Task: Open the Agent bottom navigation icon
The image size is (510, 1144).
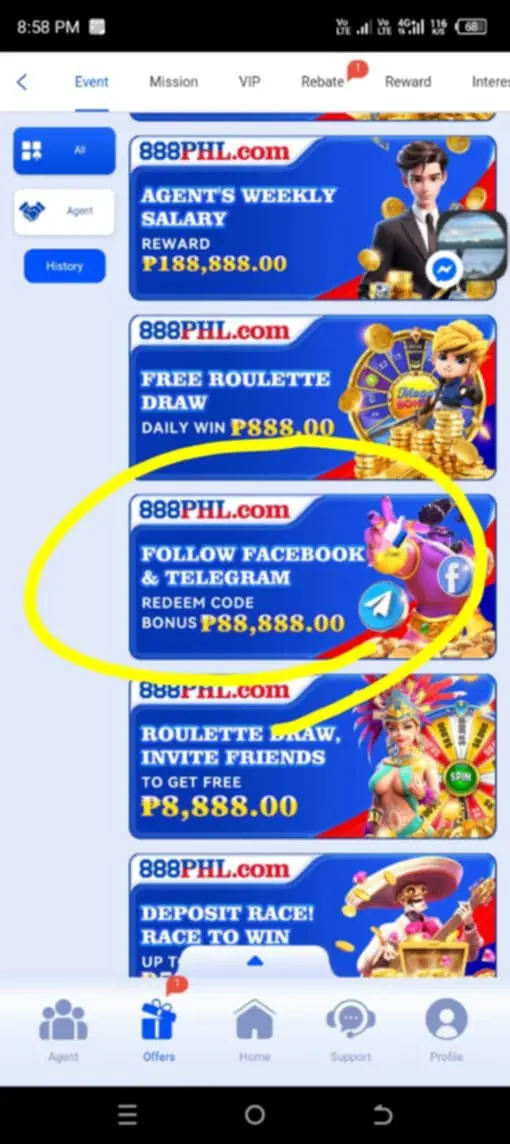Action: 63,1020
